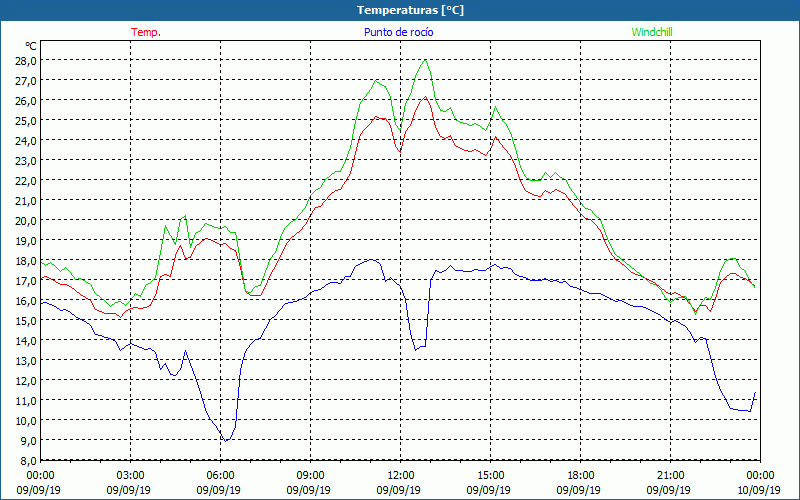The height and width of the screenshot is (500, 800).
Task: Click the 24,0 y-axis value
Action: (27, 140)
